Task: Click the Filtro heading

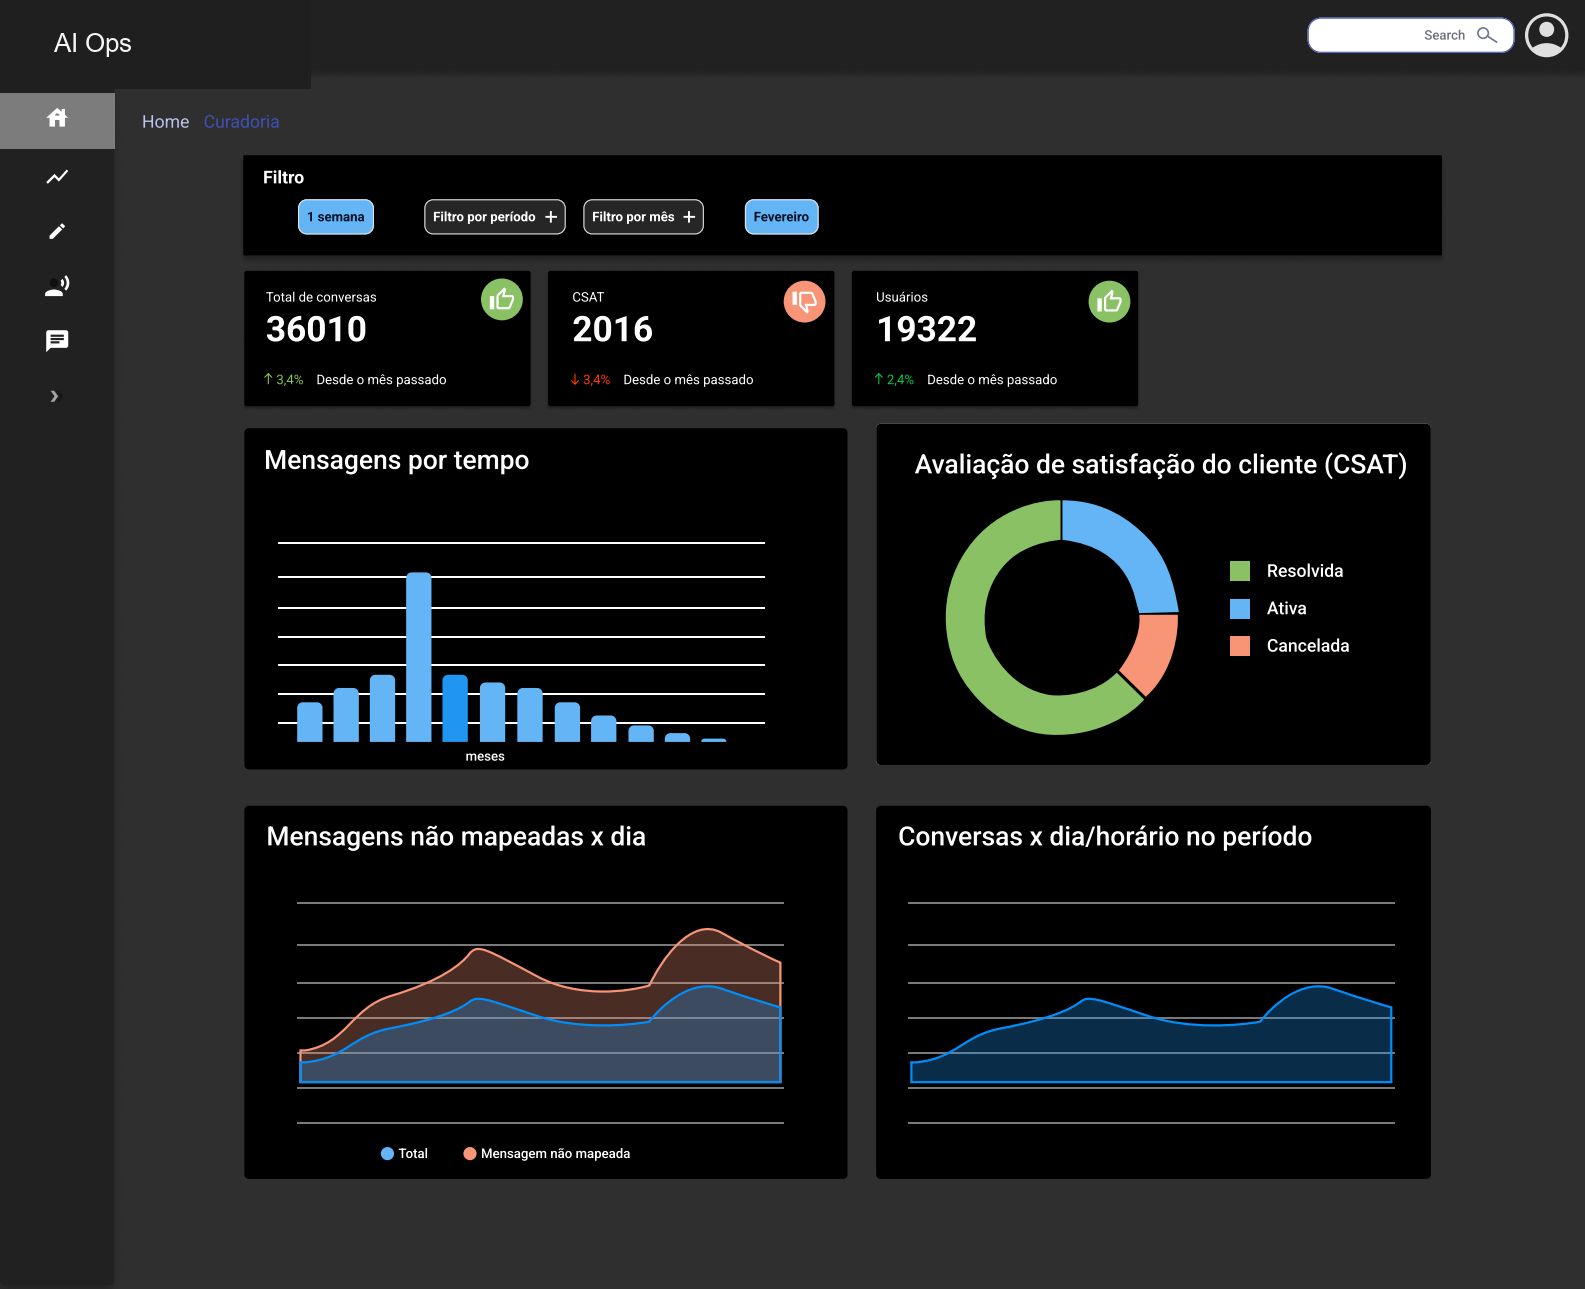Action: [283, 178]
